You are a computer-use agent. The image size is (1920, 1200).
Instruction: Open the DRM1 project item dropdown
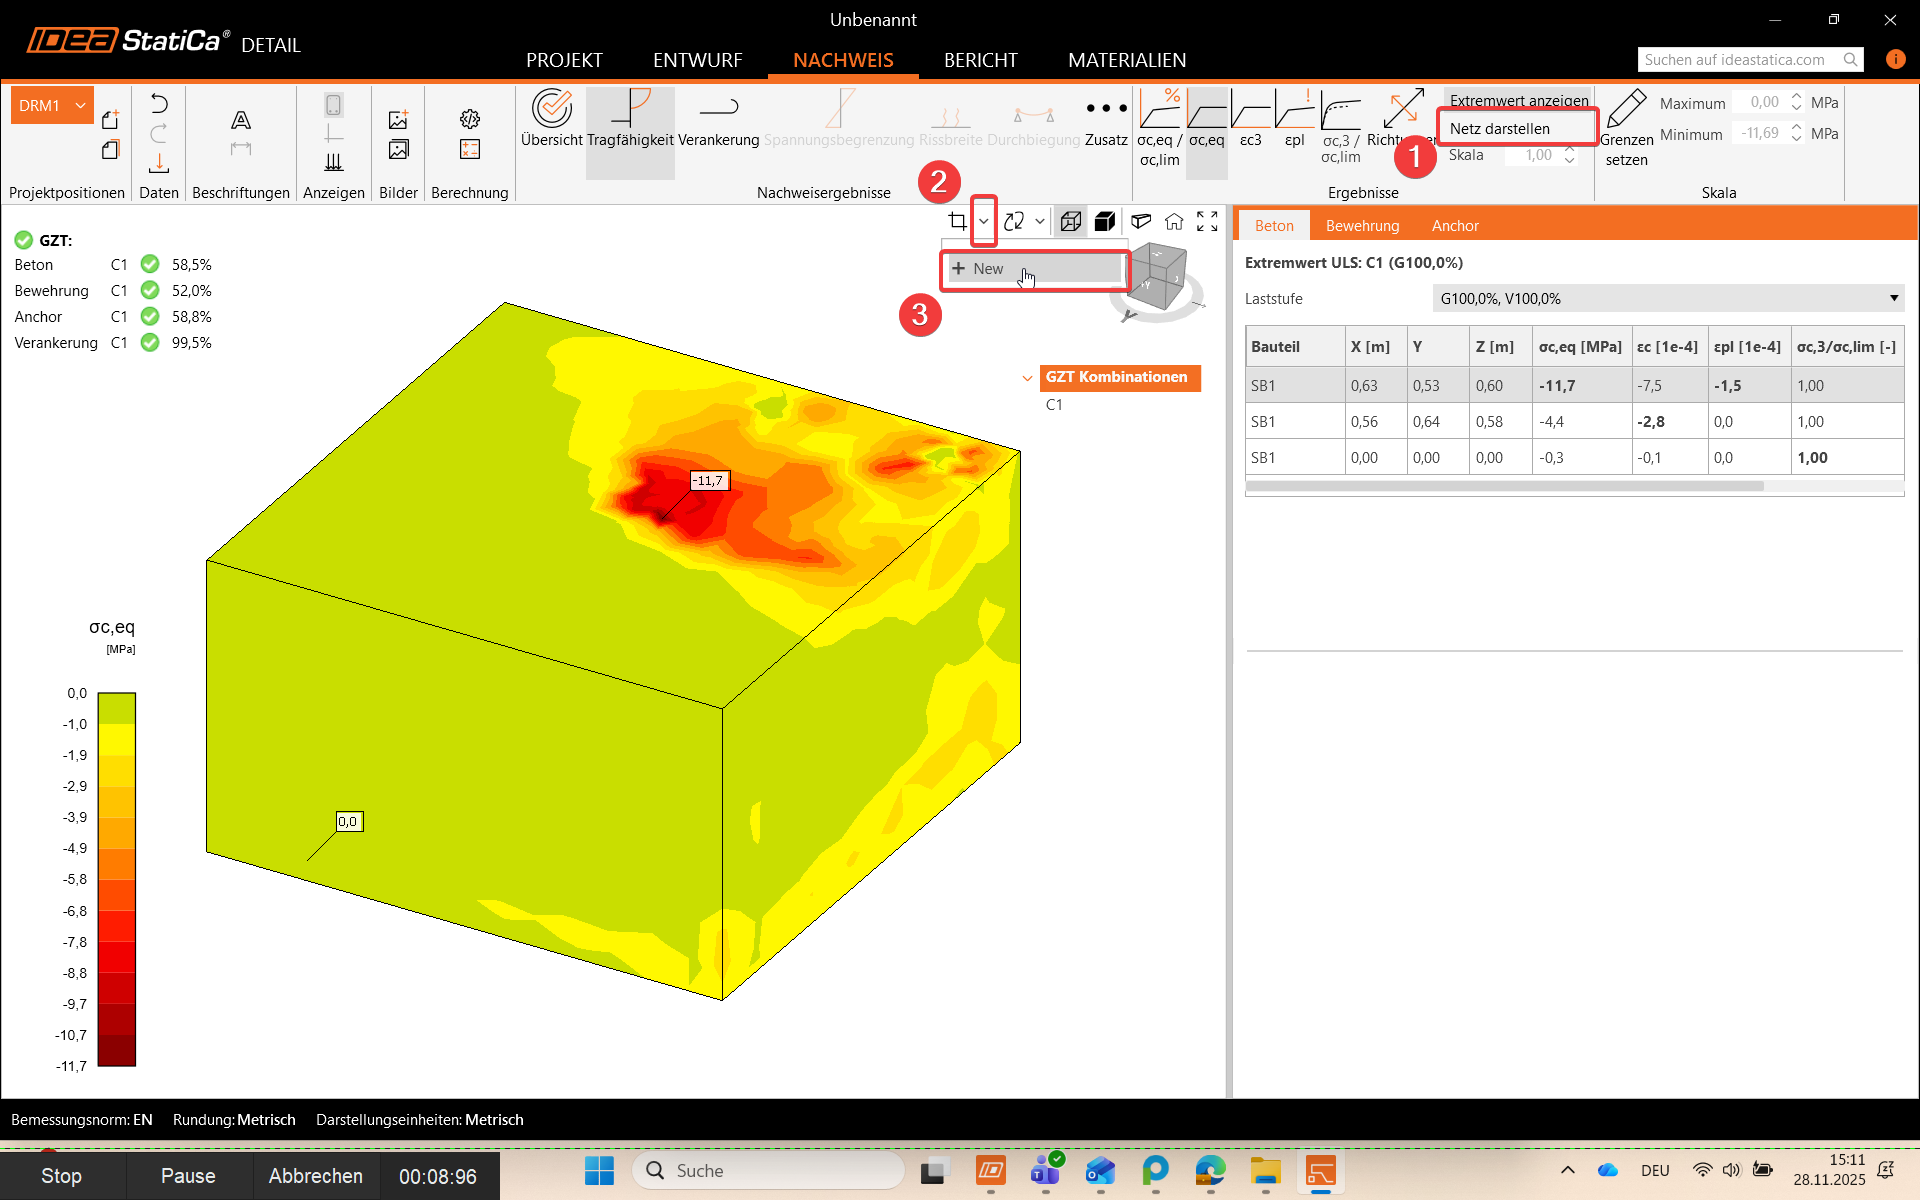pos(80,105)
